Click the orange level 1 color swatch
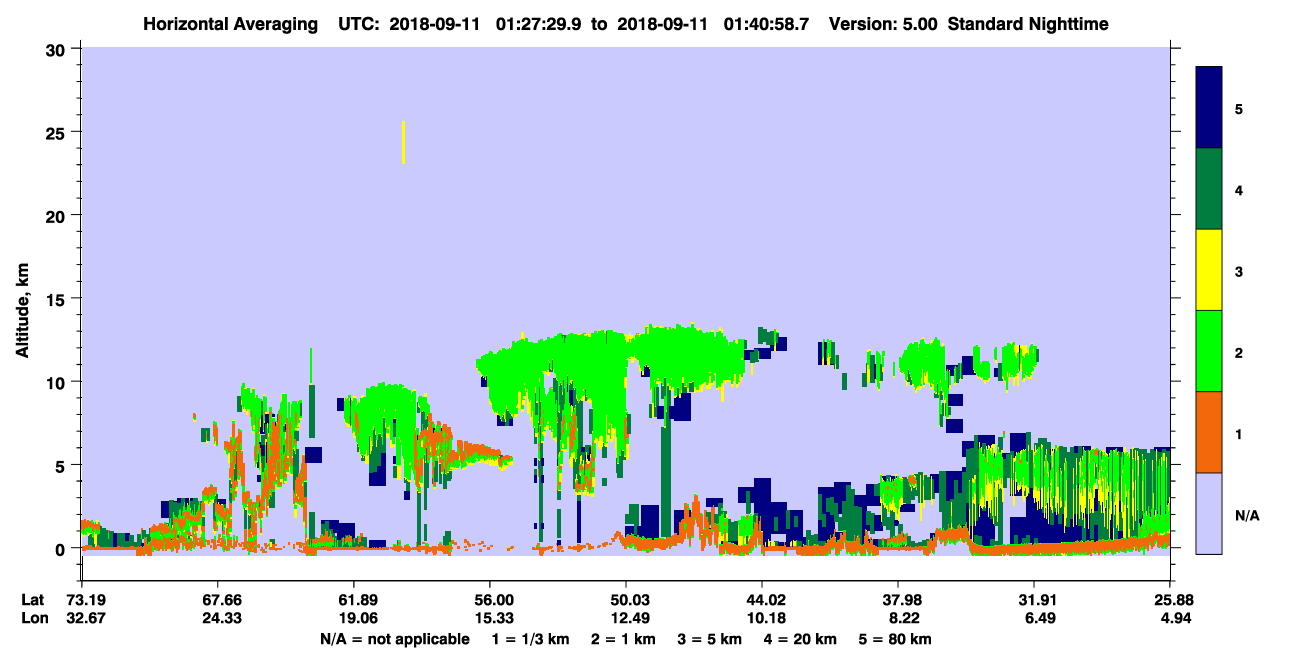The image size is (1300, 667). [1209, 432]
